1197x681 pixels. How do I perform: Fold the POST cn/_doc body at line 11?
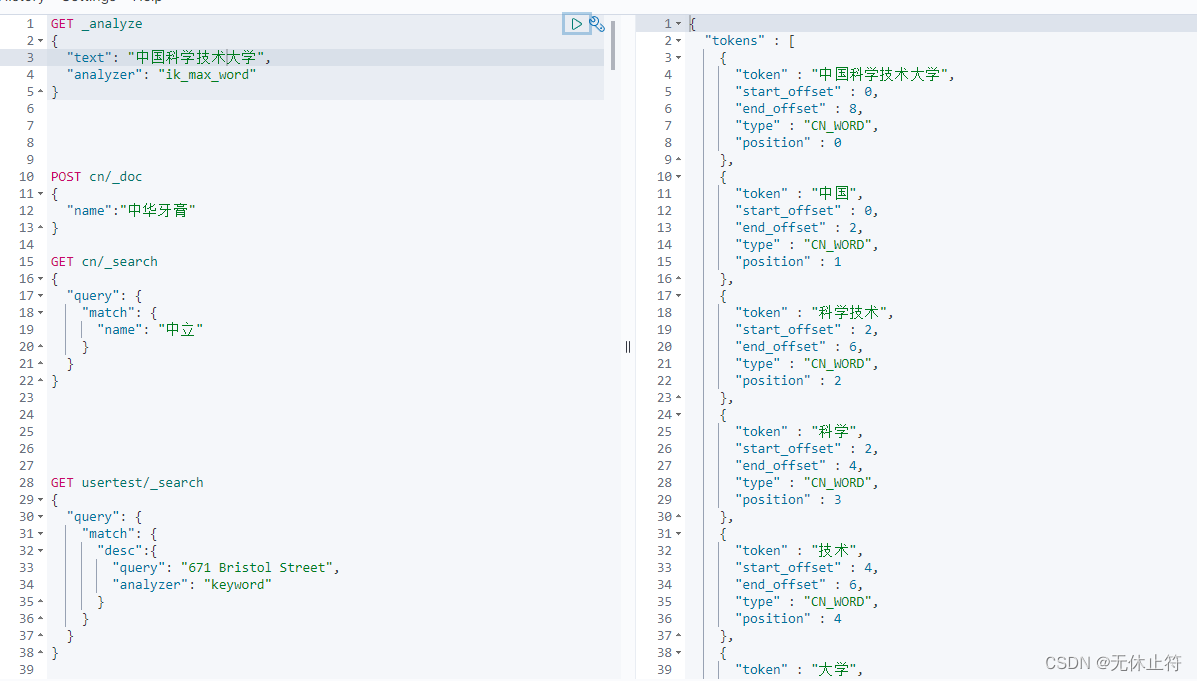point(40,194)
